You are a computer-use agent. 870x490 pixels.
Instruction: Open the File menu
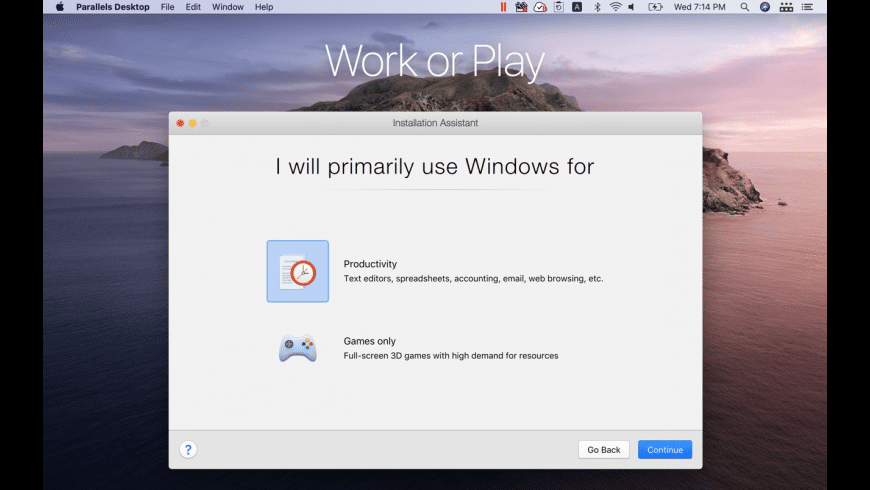pos(168,7)
